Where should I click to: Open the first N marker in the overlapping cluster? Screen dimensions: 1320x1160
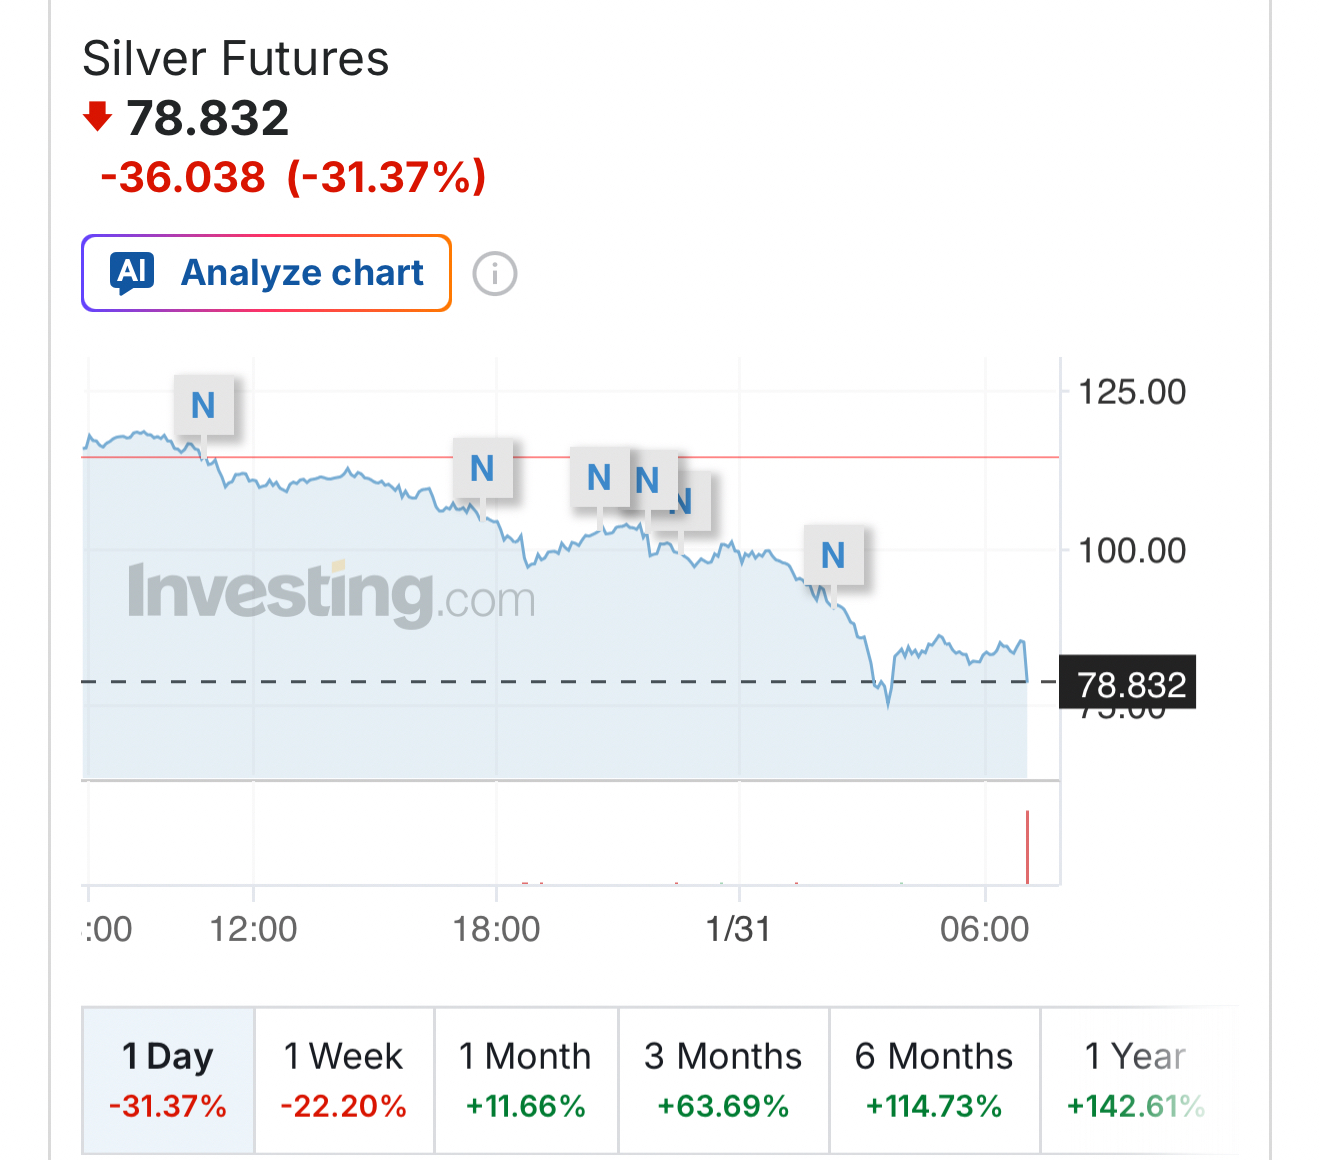(x=599, y=477)
